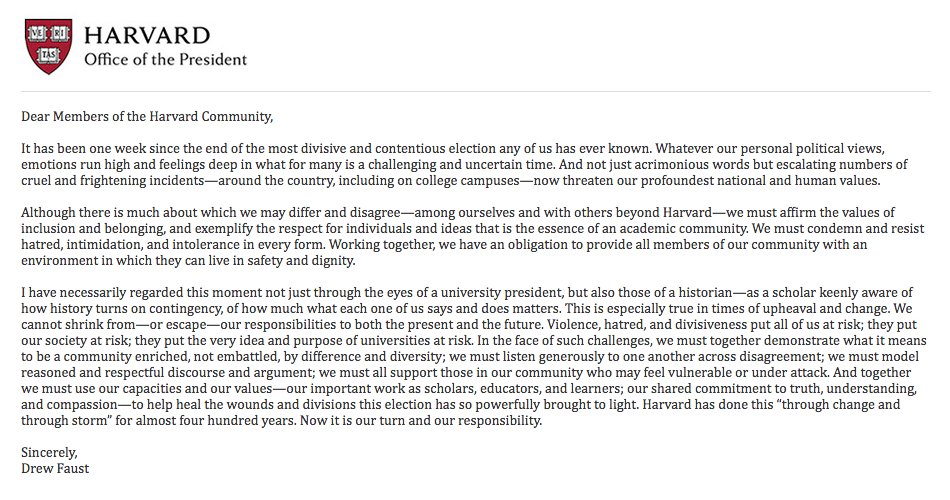Image resolution: width=950 pixels, height=500 pixels.
Task: Click the 'Office of the President' text
Action: click(x=165, y=58)
